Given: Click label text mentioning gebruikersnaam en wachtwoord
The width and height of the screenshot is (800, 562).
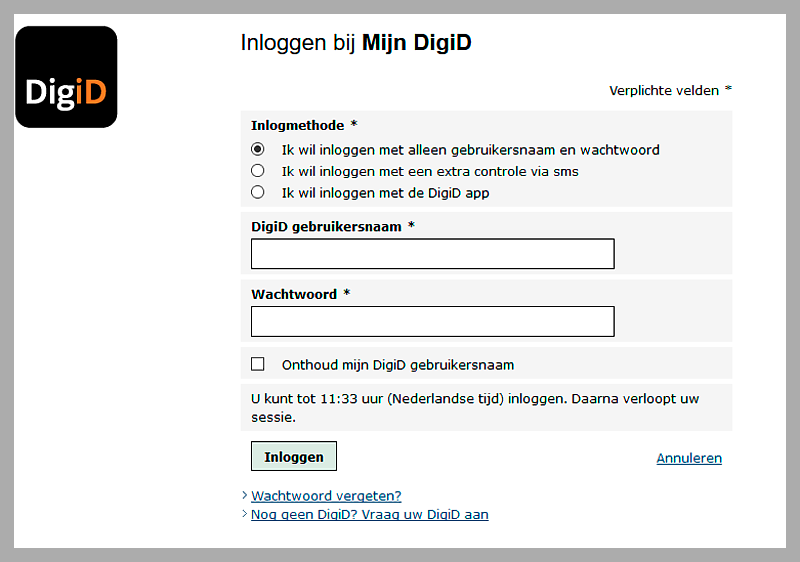Looking at the screenshot, I should pos(470,150).
